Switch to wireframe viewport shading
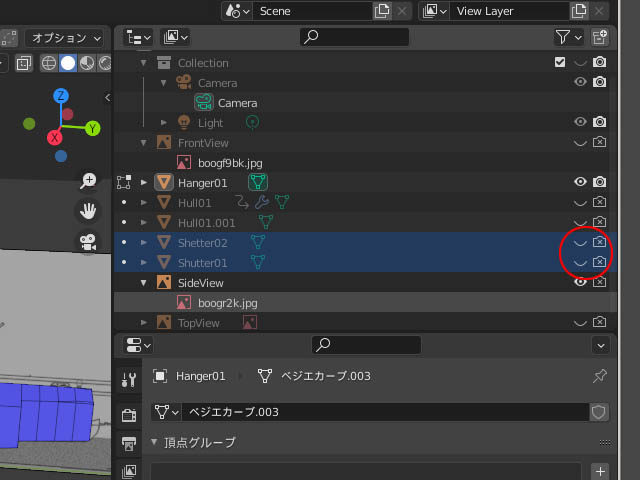This screenshot has width=640, height=480. tap(49, 63)
